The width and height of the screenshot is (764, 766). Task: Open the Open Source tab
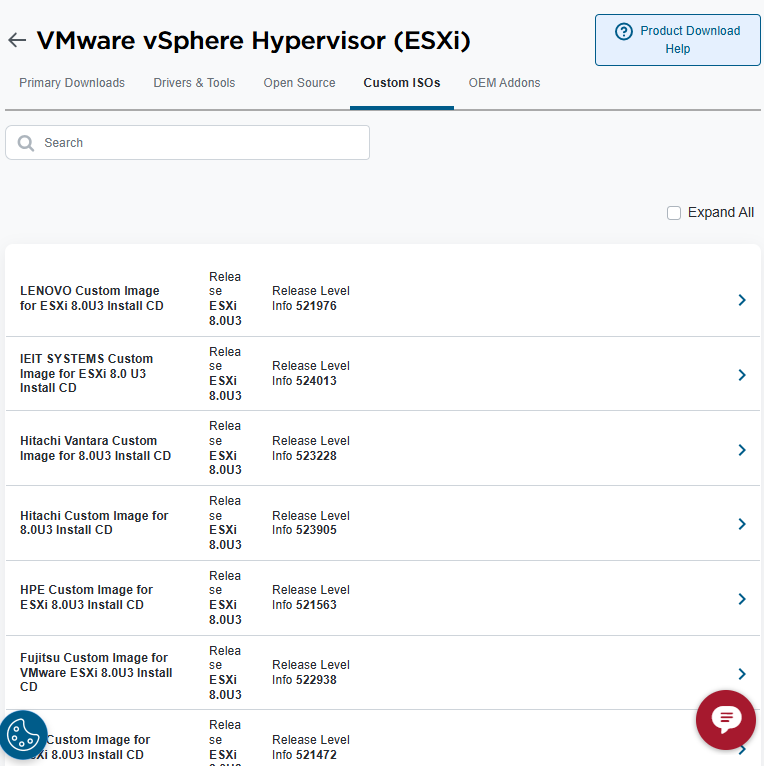click(x=299, y=83)
